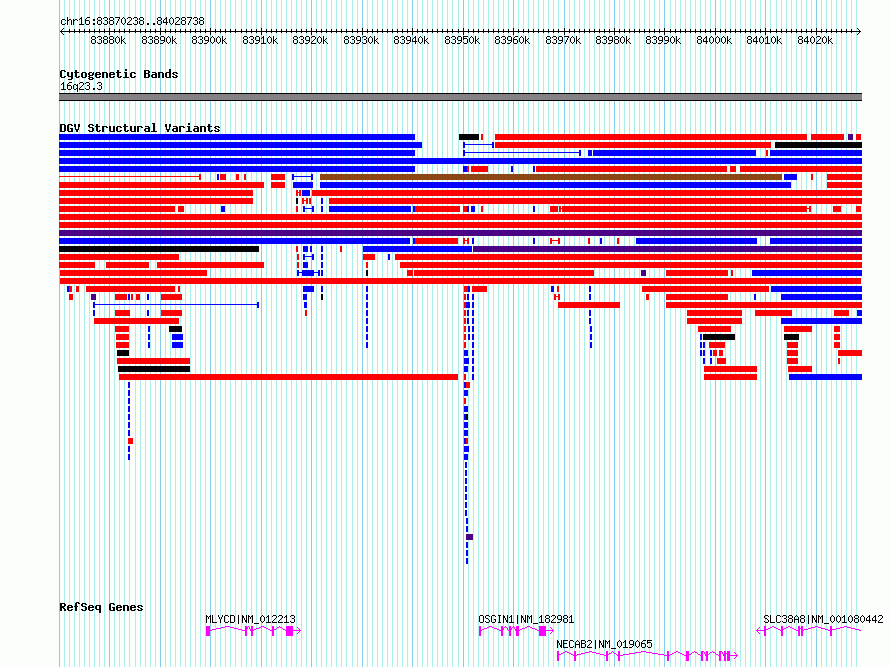This screenshot has width=890, height=667.
Task: Open the NECAB2|NM_019065 gene label
Action: [604, 644]
